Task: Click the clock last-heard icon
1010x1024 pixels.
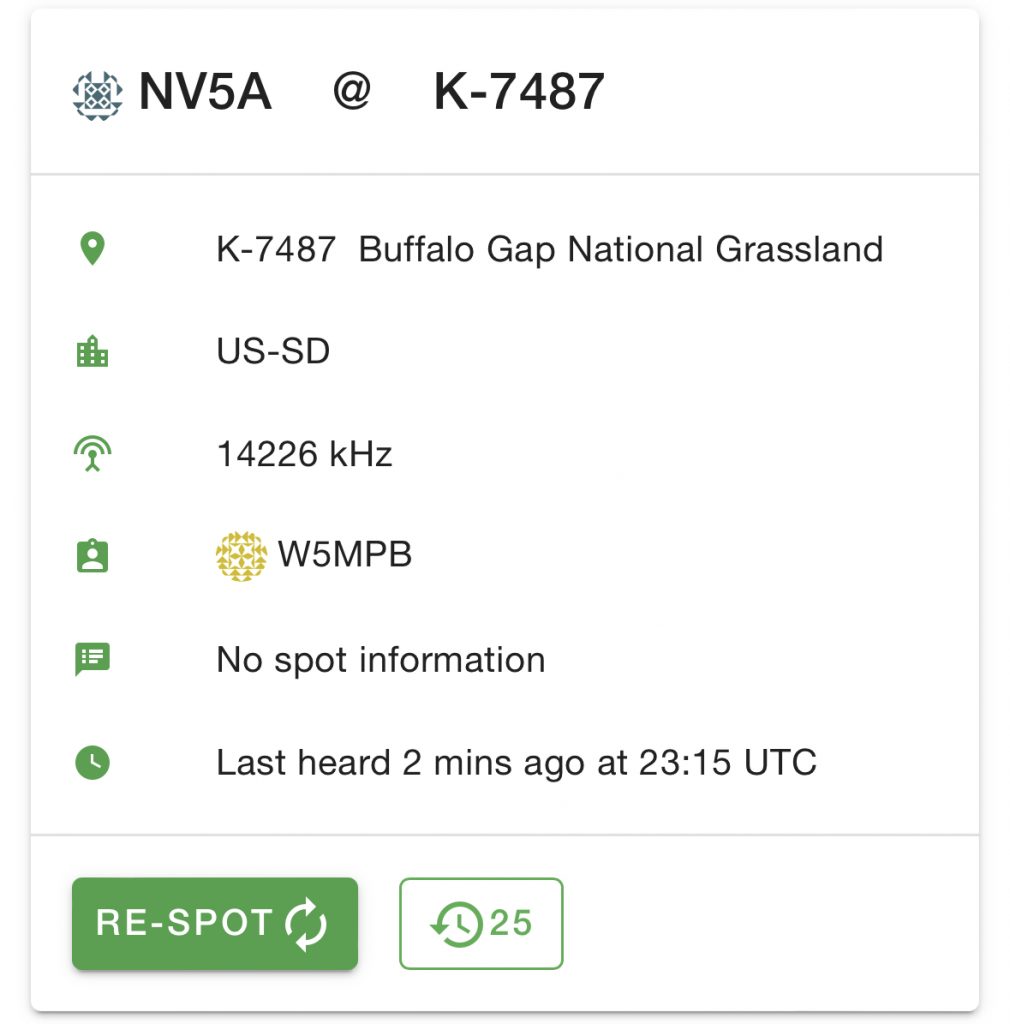Action: [92, 763]
